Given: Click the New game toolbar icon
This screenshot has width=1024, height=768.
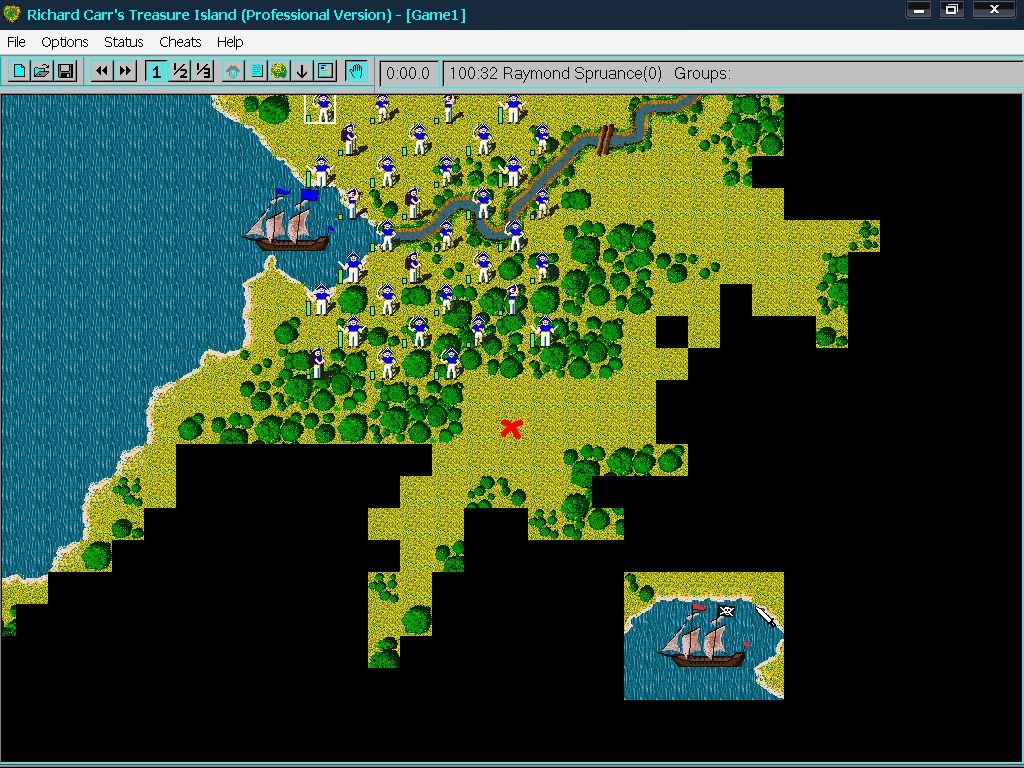Looking at the screenshot, I should (x=20, y=71).
